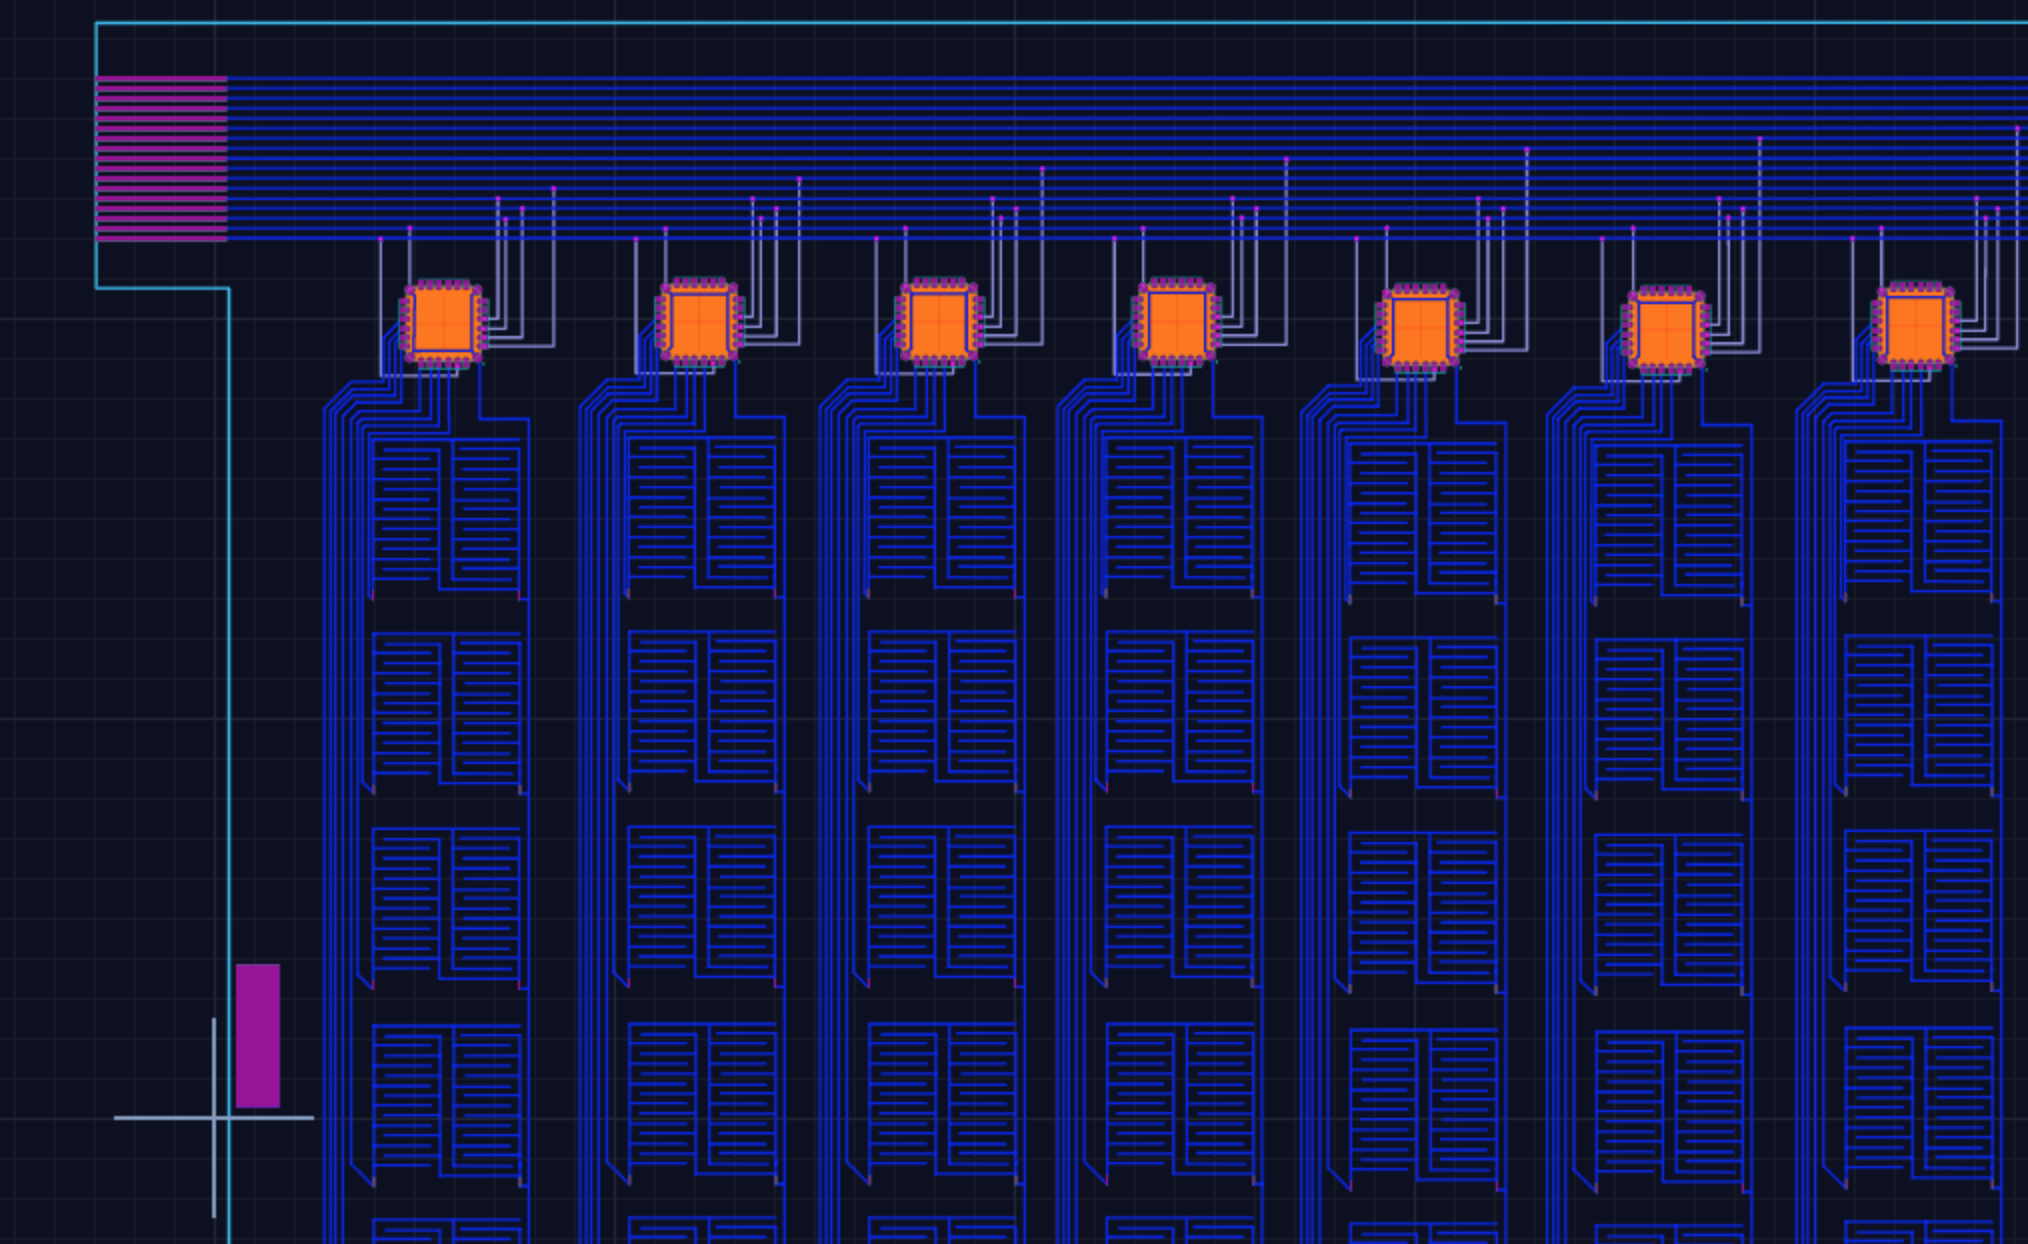
Task: Select the top-left serpentine trace block
Action: [x=445, y=515]
